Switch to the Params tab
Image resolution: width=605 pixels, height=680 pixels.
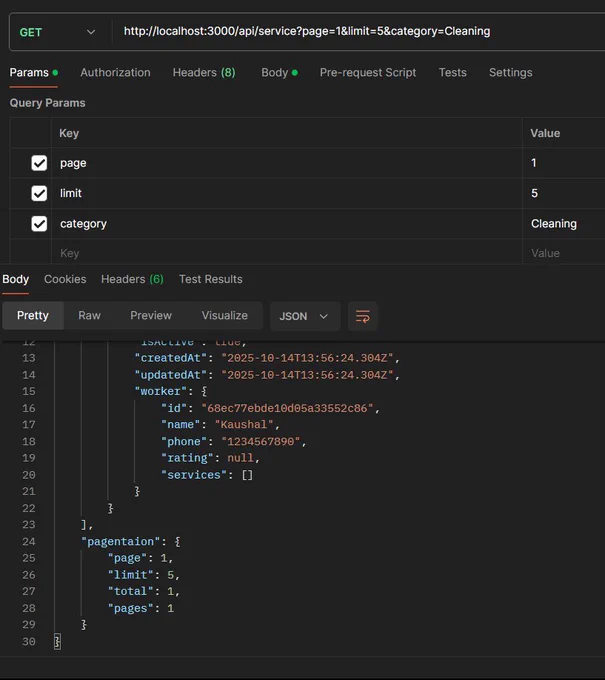(x=33, y=72)
